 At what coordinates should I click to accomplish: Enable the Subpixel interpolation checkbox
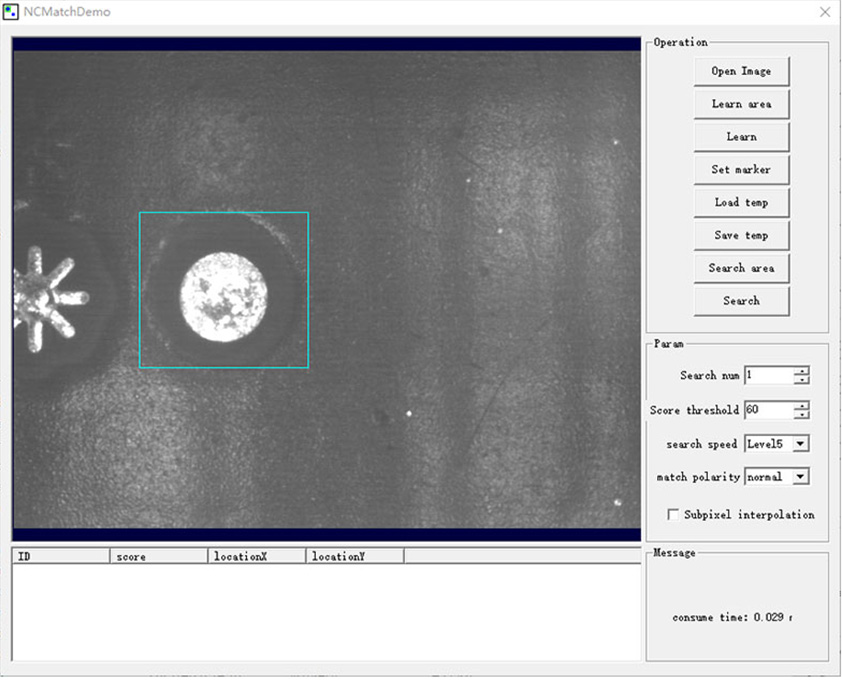coord(673,514)
